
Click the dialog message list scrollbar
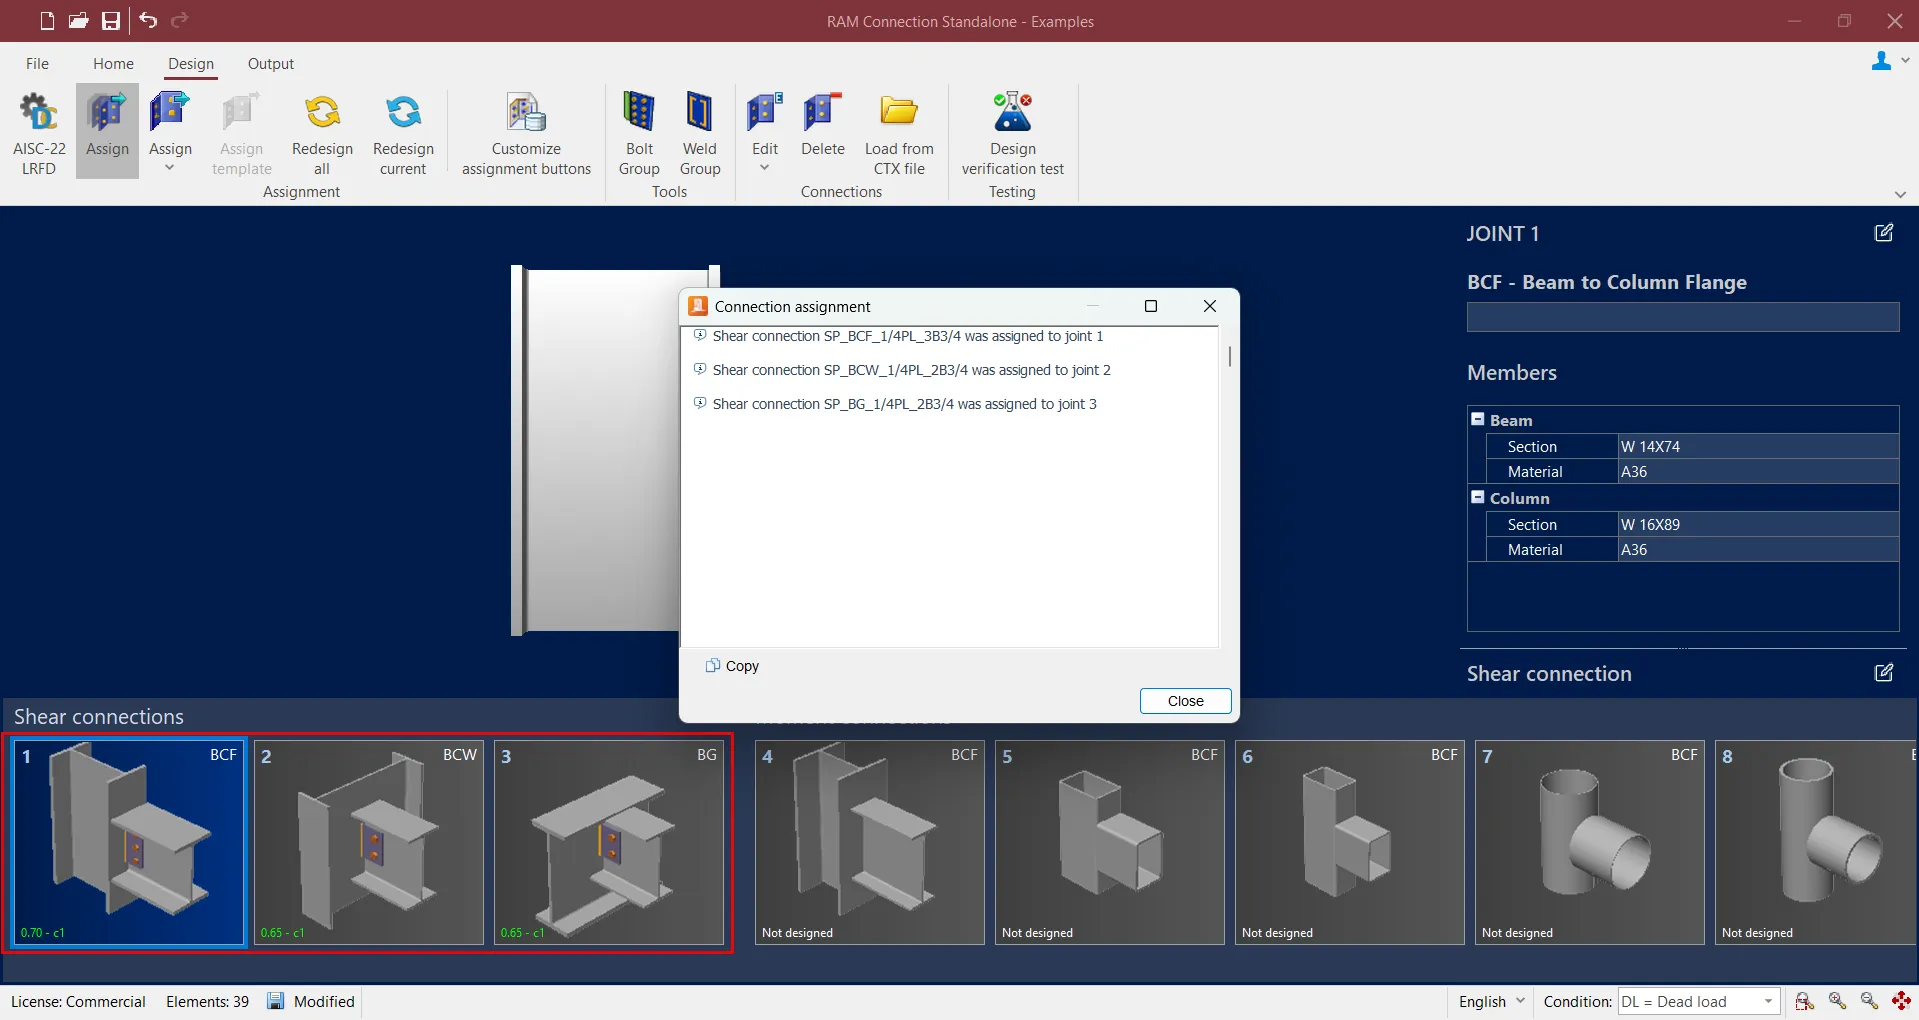pyautogui.click(x=1229, y=356)
